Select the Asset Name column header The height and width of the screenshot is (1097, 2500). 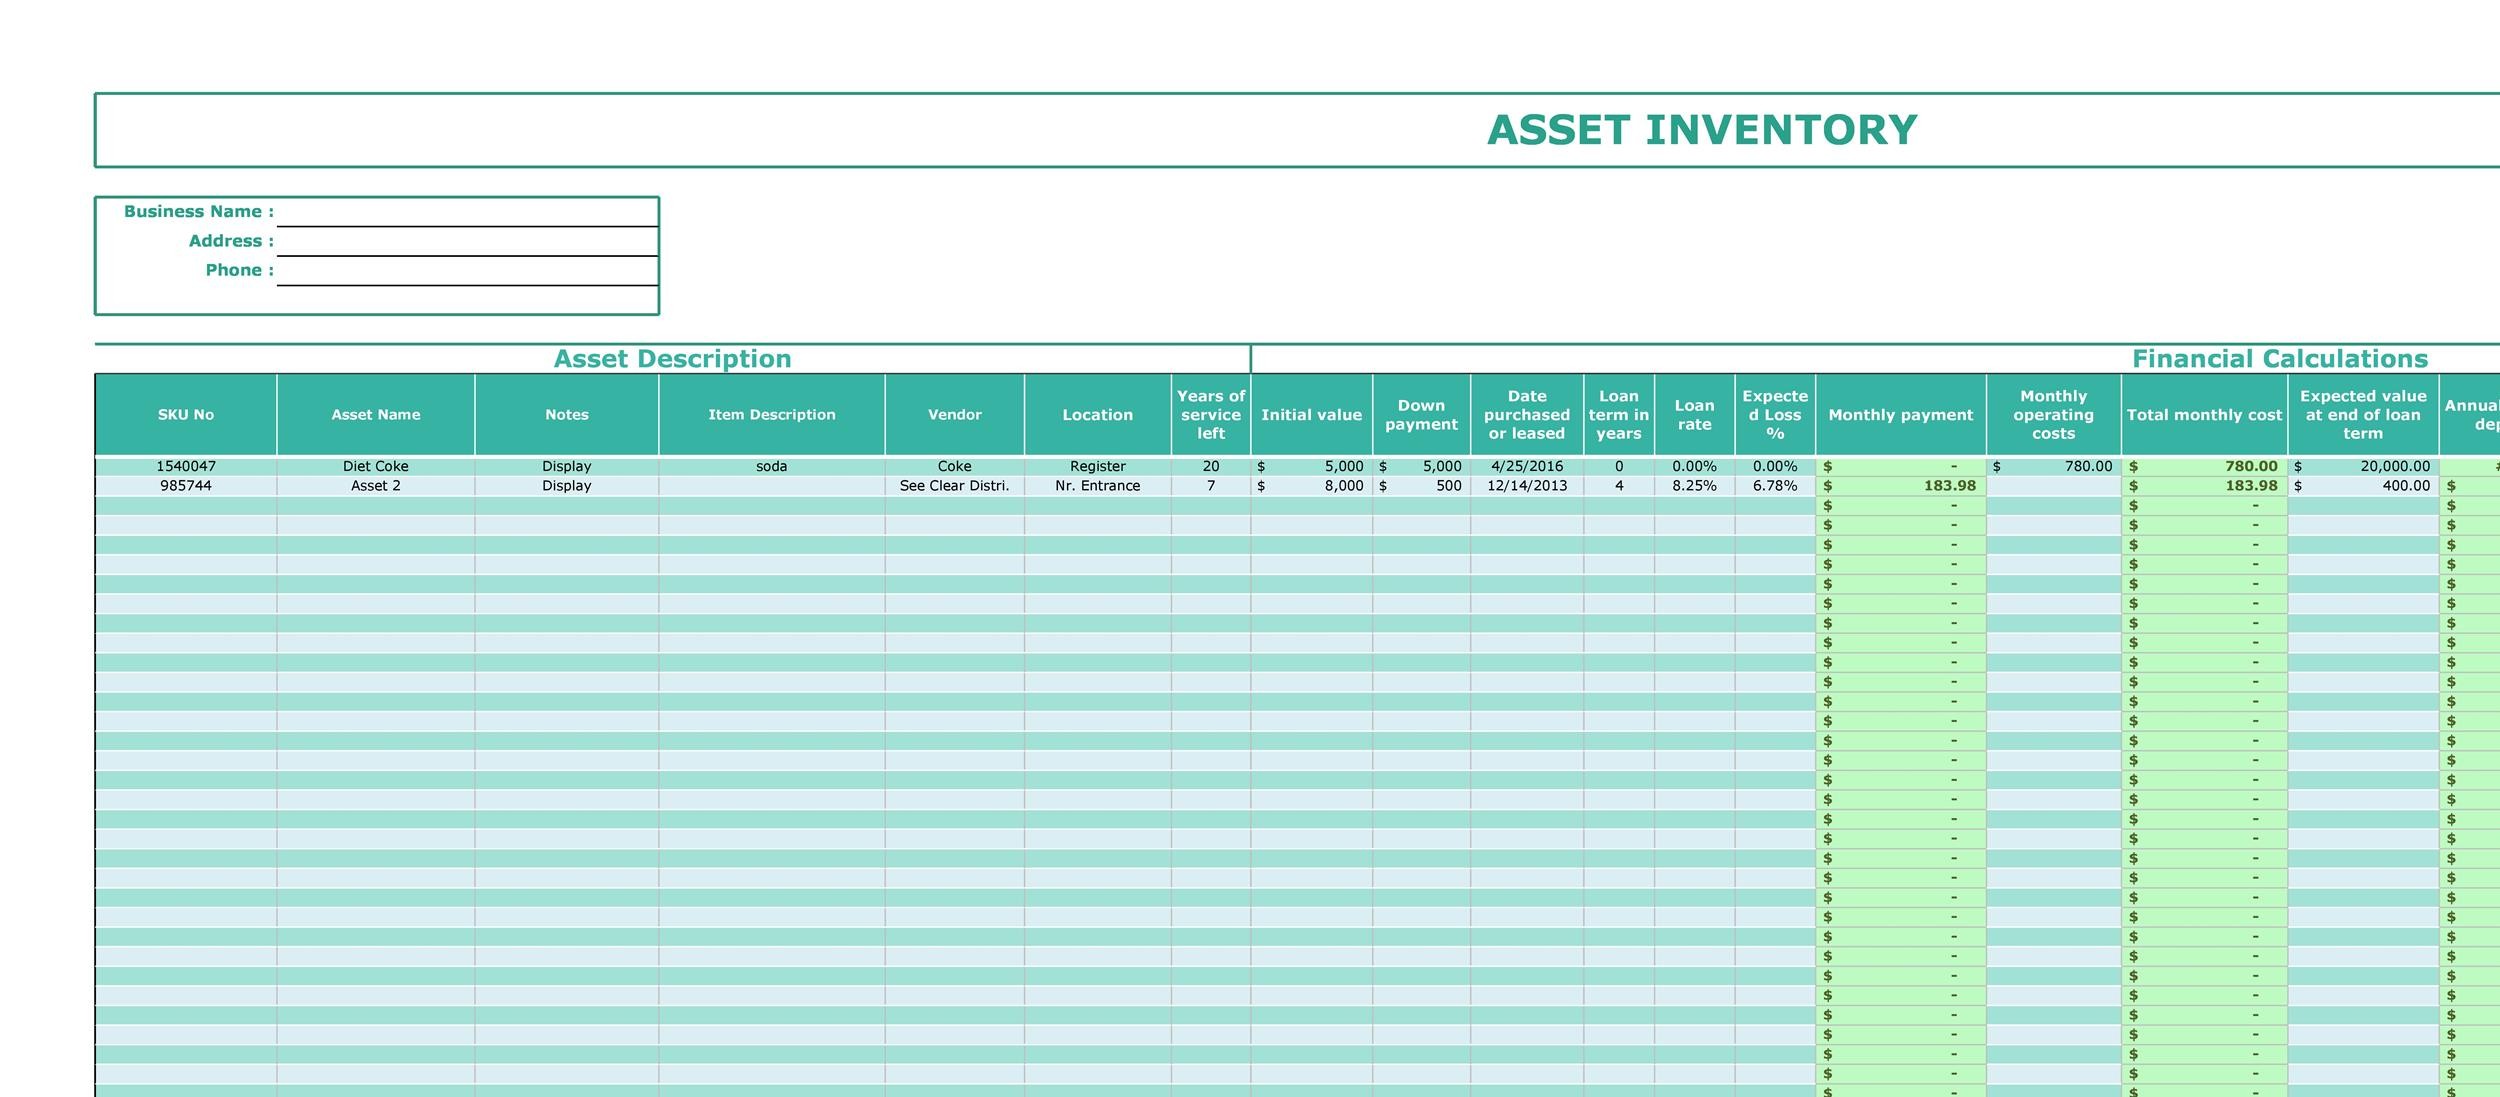tap(376, 415)
